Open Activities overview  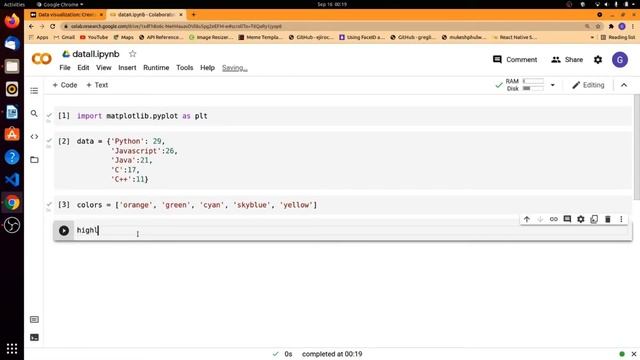pyautogui.click(x=14, y=4)
